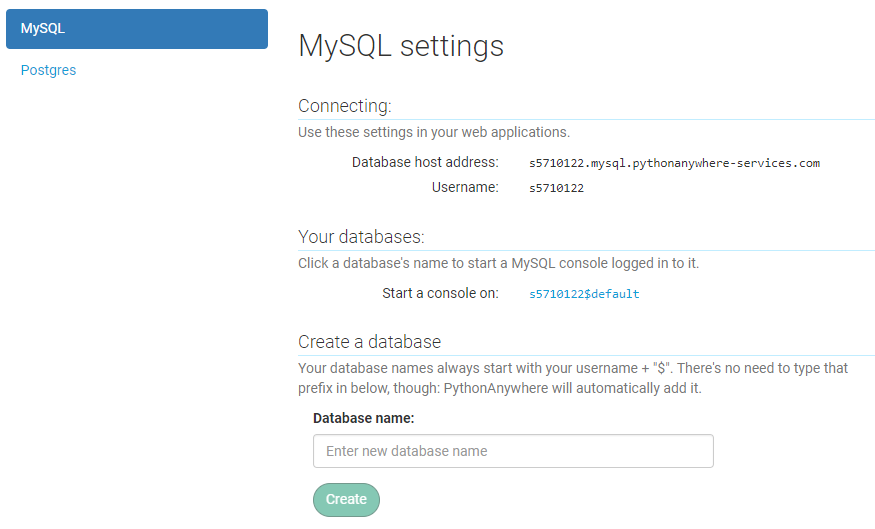This screenshot has height=529, width=875.
Task: Click the username prefix explanation paragraph
Action: pyautogui.click(x=573, y=378)
